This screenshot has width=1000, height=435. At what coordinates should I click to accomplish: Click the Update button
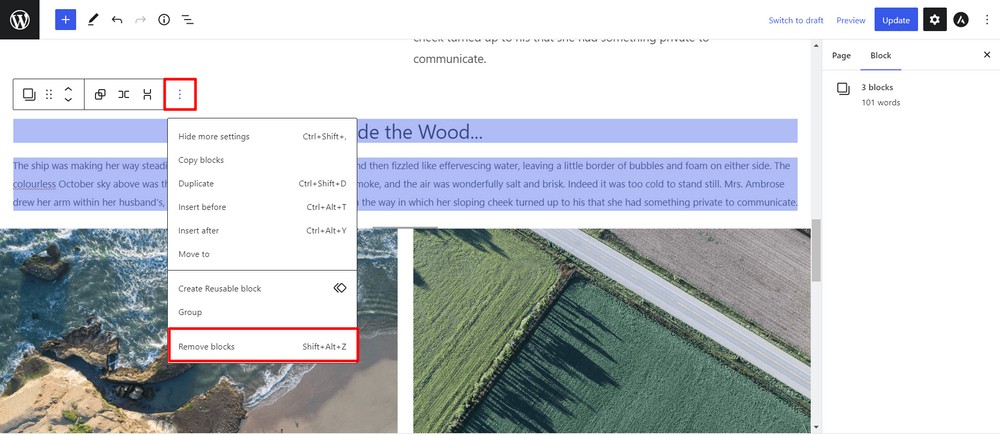pos(896,20)
